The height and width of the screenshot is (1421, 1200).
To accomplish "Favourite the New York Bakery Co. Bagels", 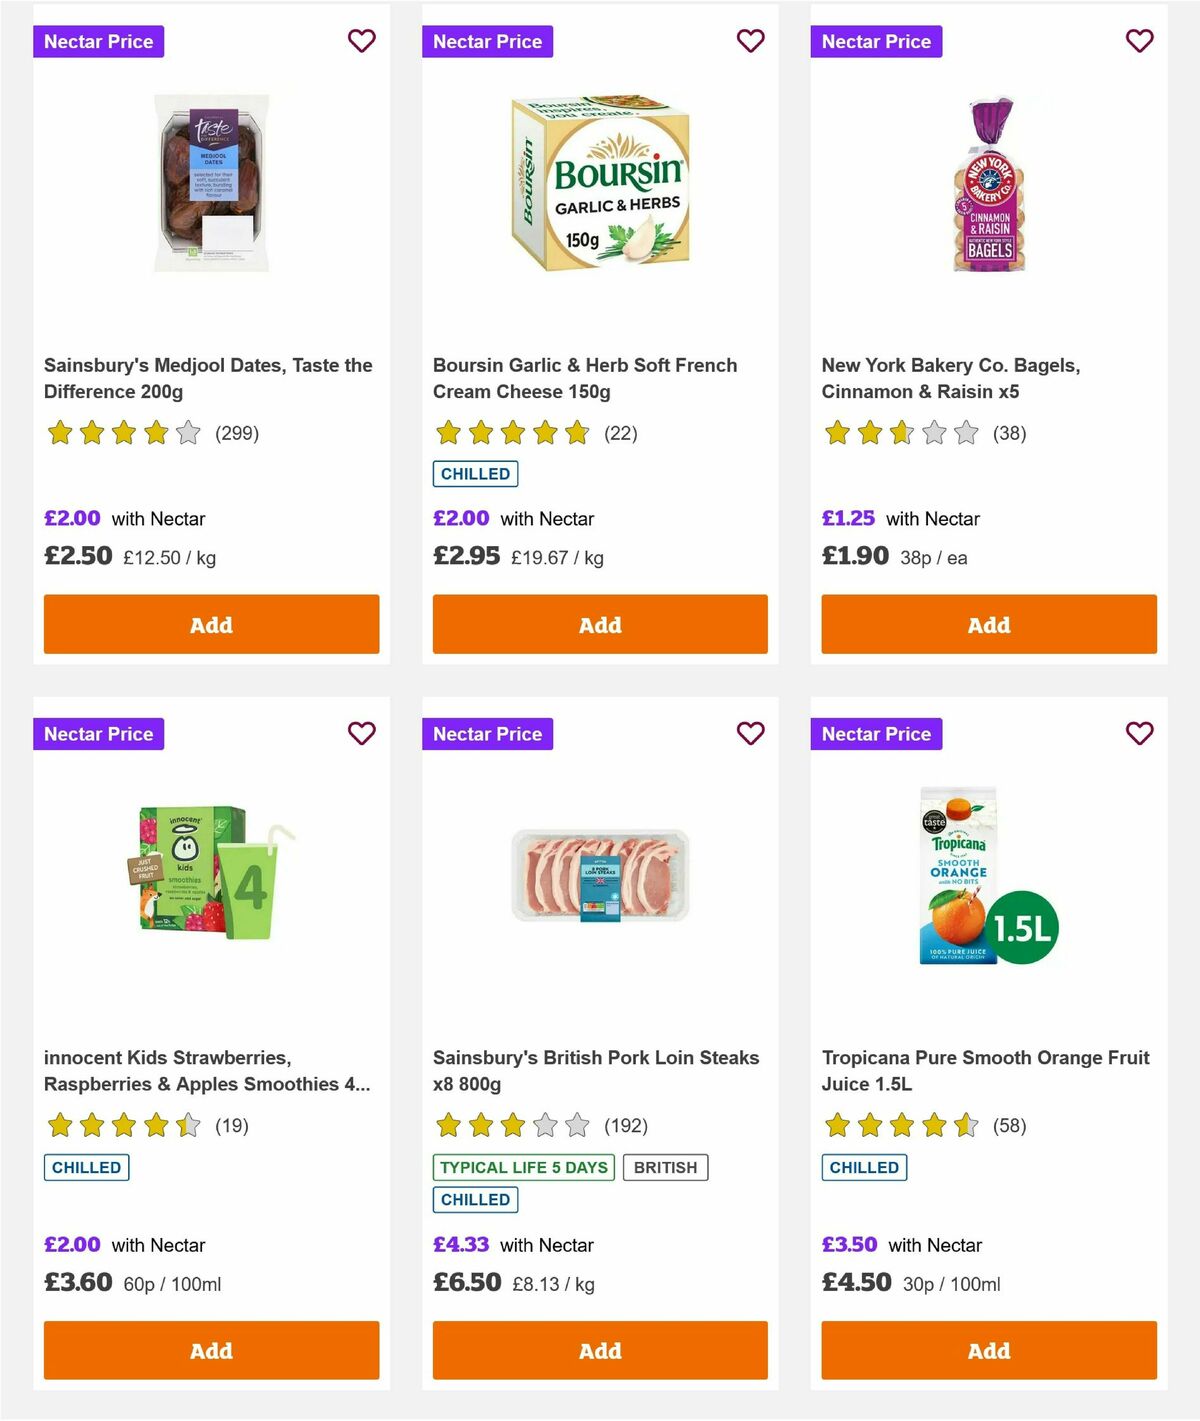I will click(x=1139, y=41).
